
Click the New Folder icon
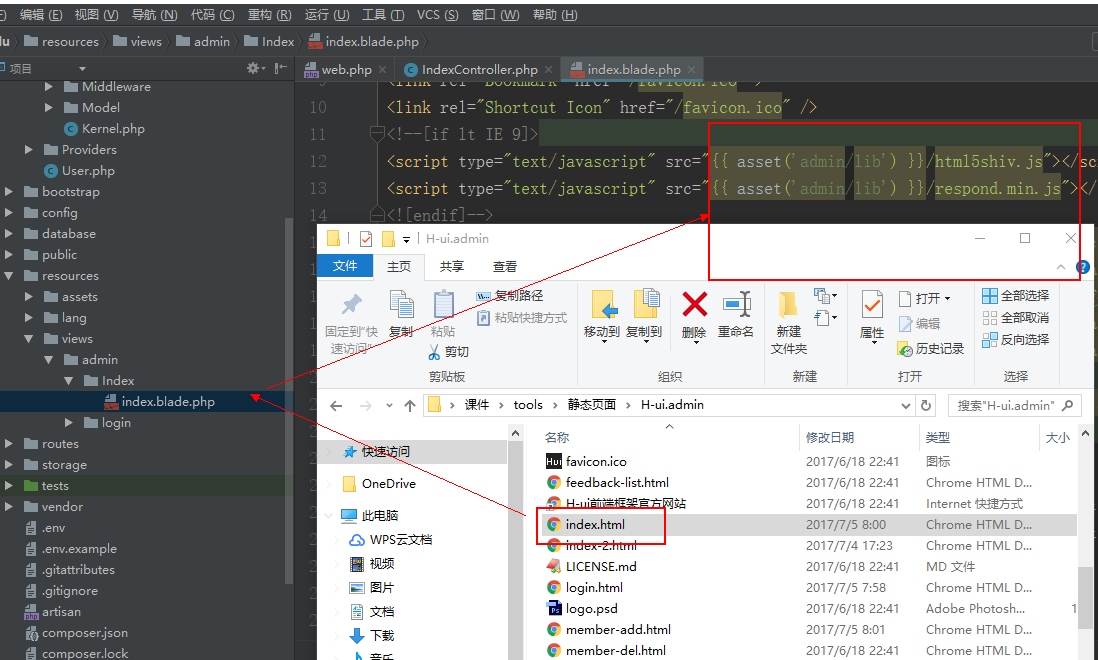(788, 306)
